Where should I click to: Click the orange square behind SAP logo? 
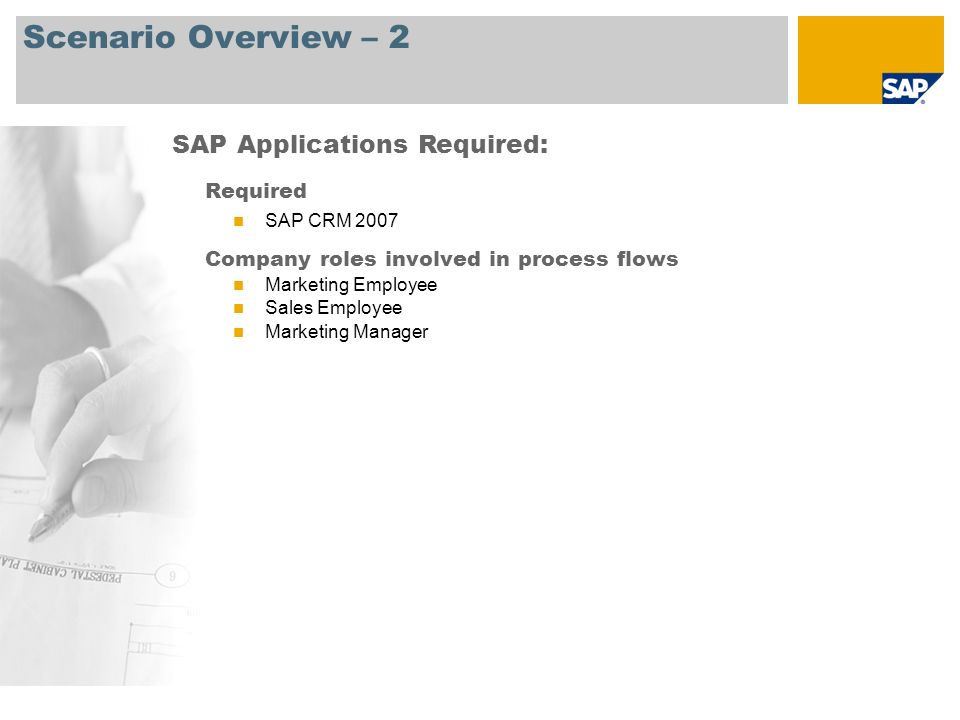click(x=870, y=59)
